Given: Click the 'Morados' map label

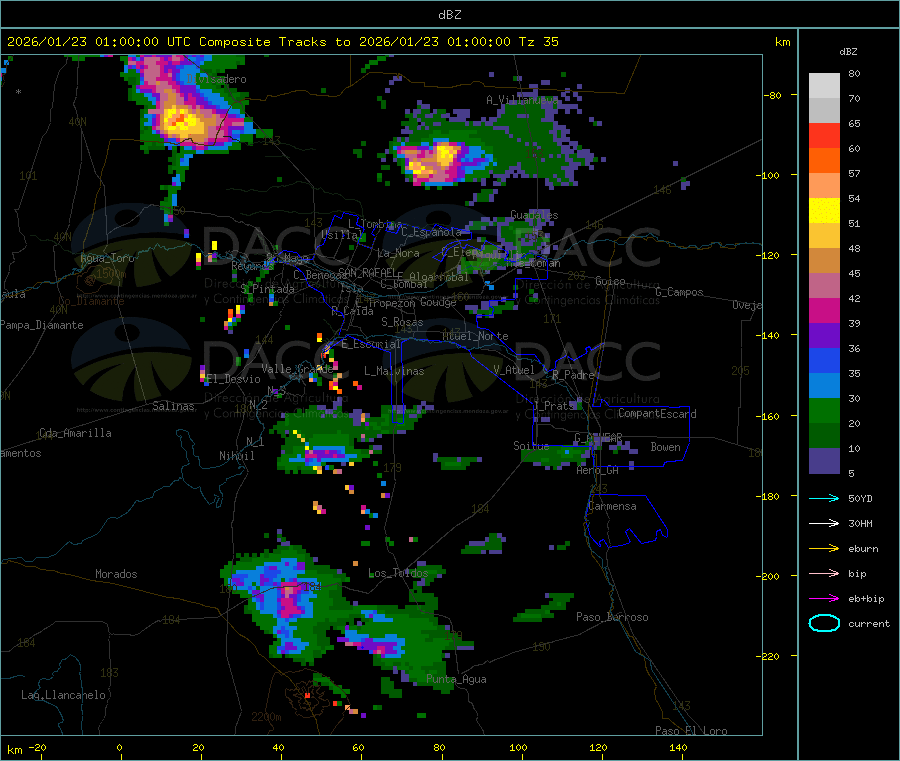Looking at the screenshot, I should (x=116, y=574).
